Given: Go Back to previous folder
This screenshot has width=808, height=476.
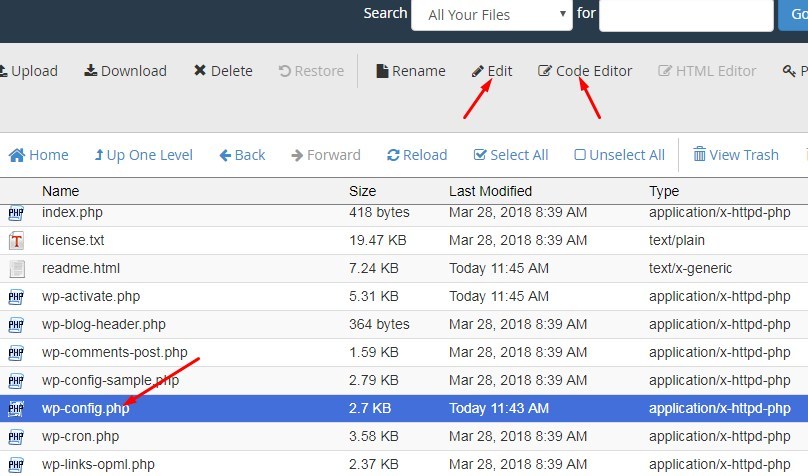Looking at the screenshot, I should pos(242,155).
